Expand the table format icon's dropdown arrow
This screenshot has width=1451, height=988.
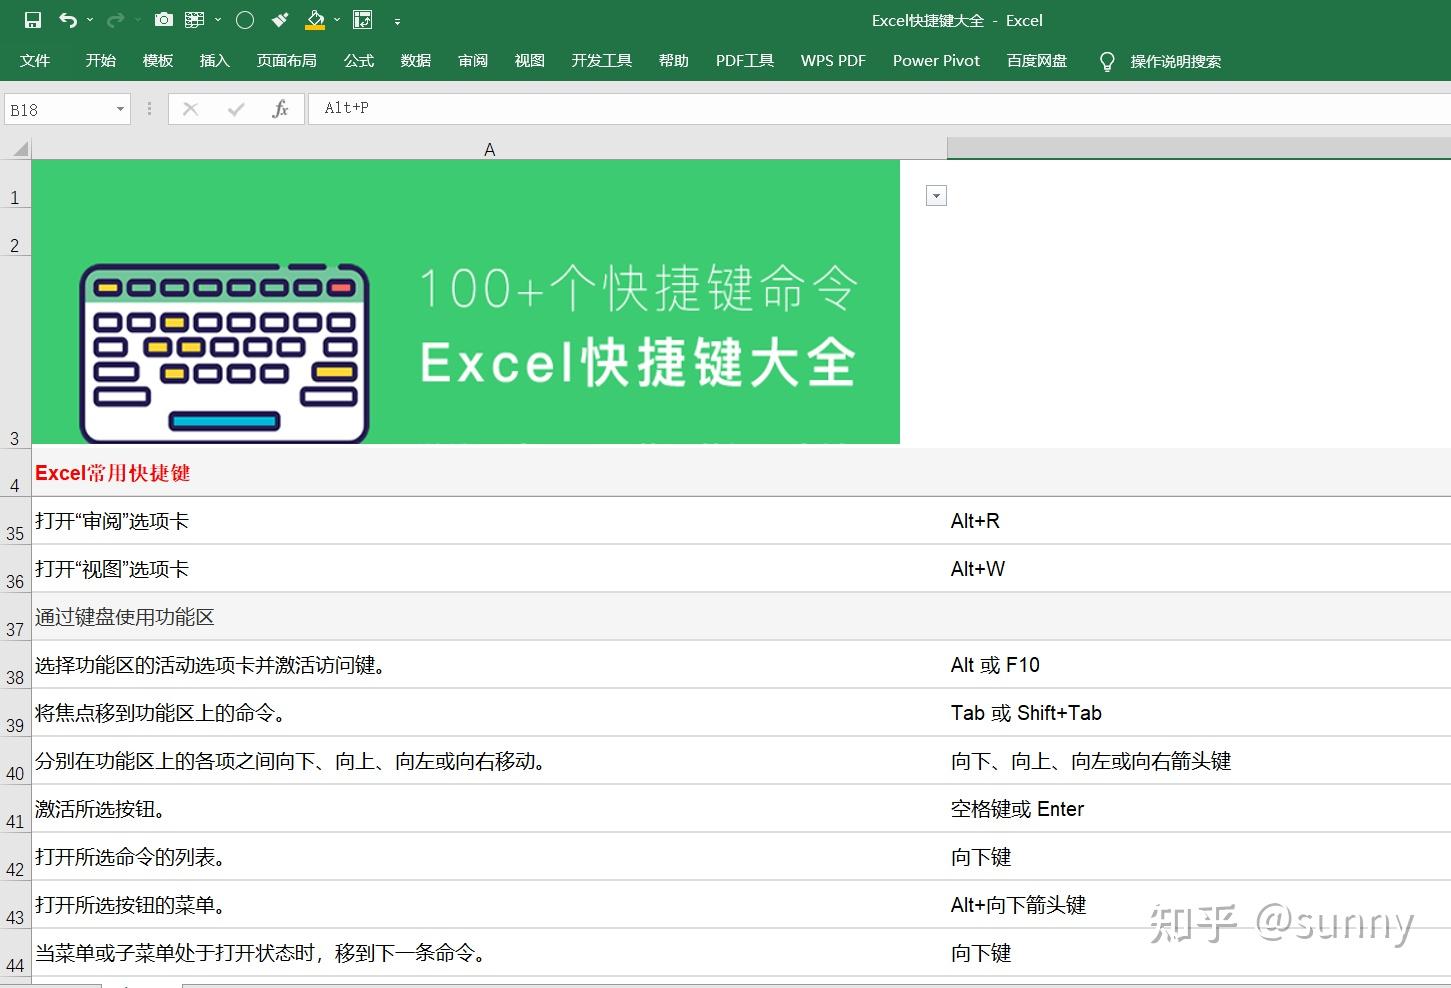pyautogui.click(x=218, y=20)
